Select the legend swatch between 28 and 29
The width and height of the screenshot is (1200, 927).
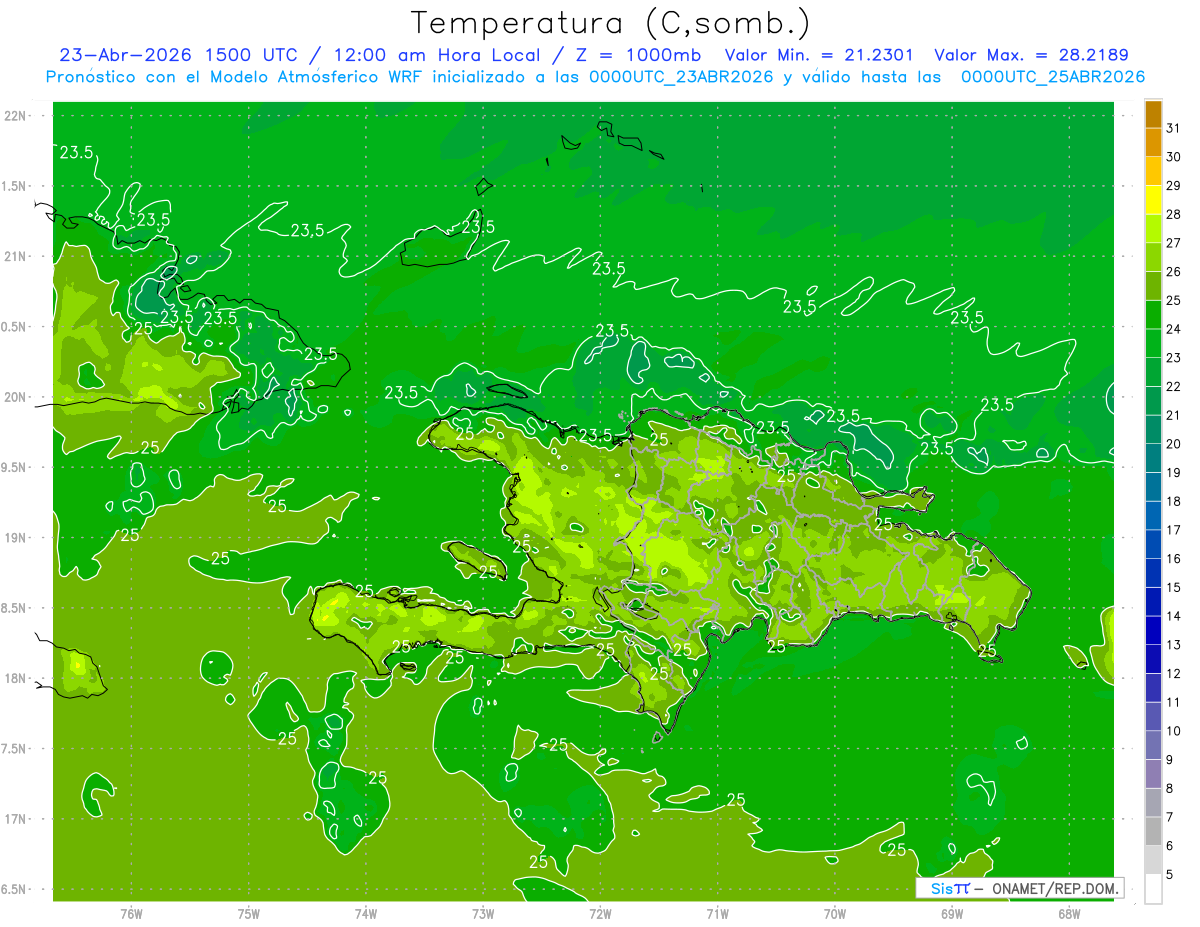1153,200
